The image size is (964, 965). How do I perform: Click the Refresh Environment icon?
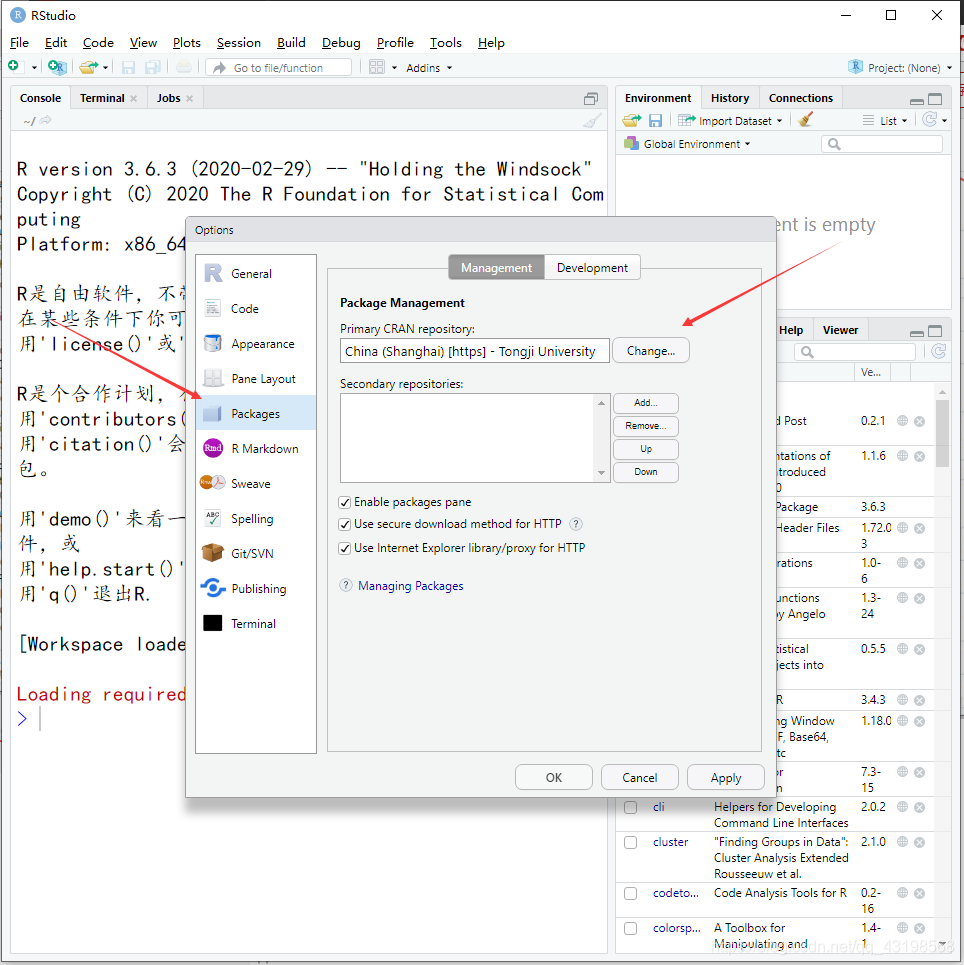tap(930, 119)
